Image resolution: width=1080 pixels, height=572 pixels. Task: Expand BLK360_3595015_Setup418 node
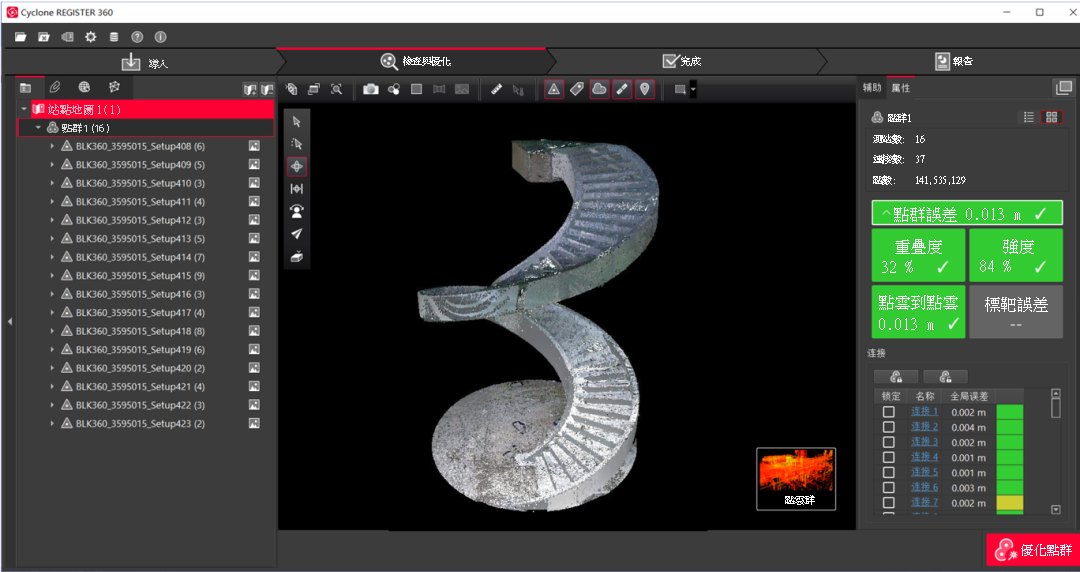click(52, 331)
